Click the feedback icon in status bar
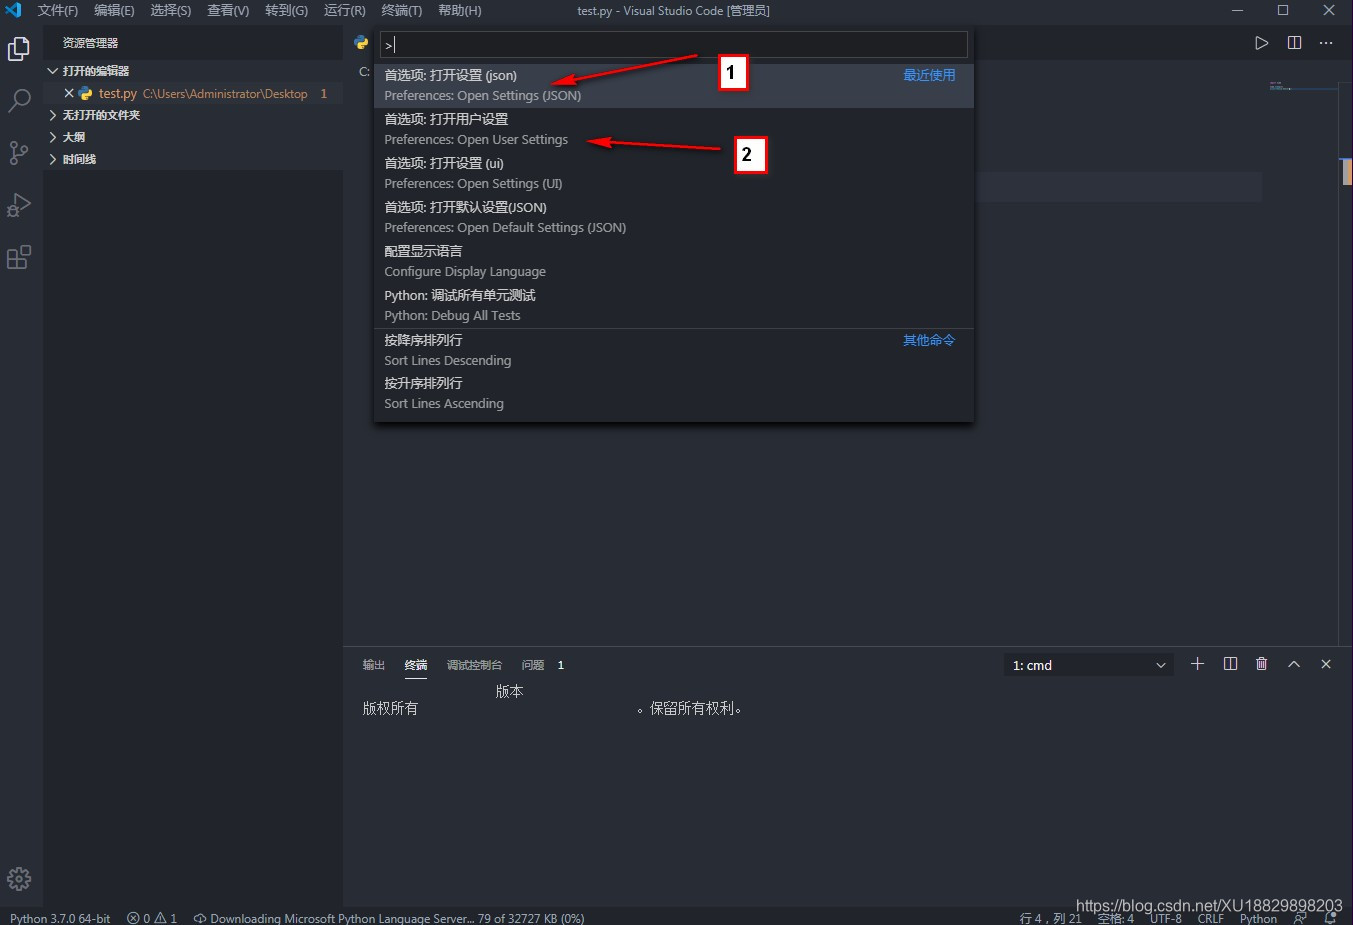Screen dimensions: 1353x925 [1300, 917]
